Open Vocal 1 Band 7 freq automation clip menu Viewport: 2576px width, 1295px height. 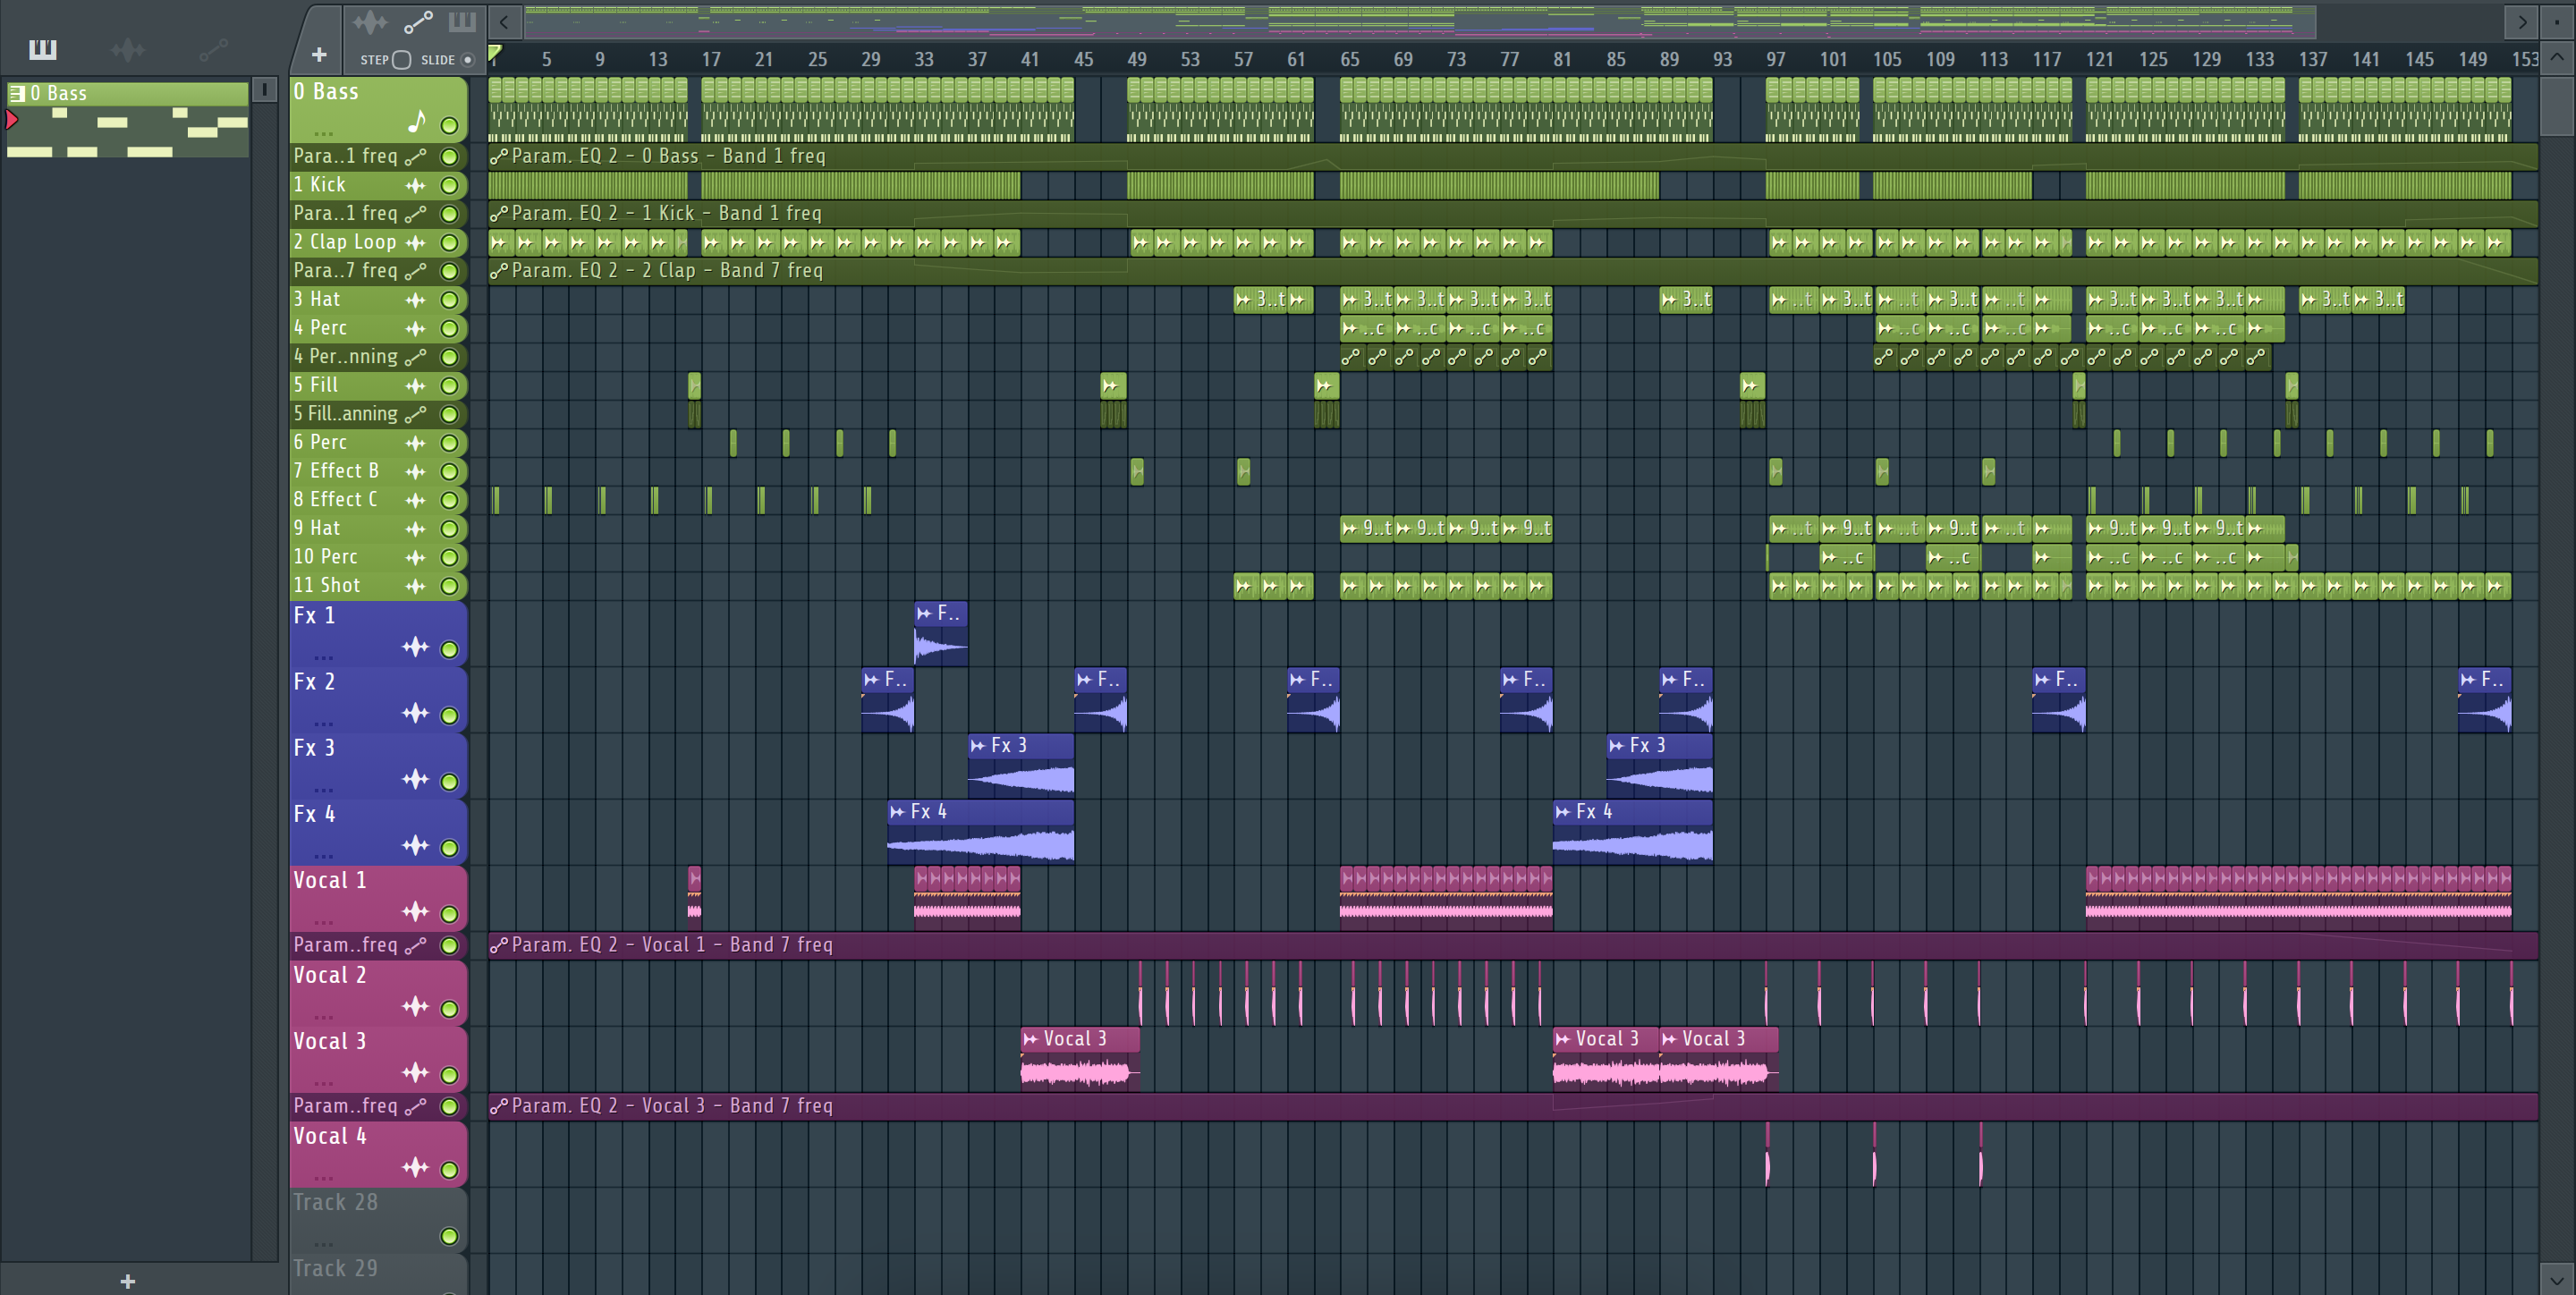point(499,945)
